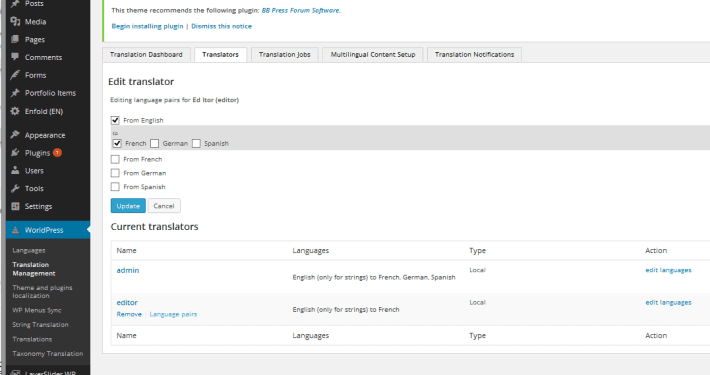Viewport: 710px width, 375px height.
Task: Open String Translation submenu item
Action: tap(40, 325)
